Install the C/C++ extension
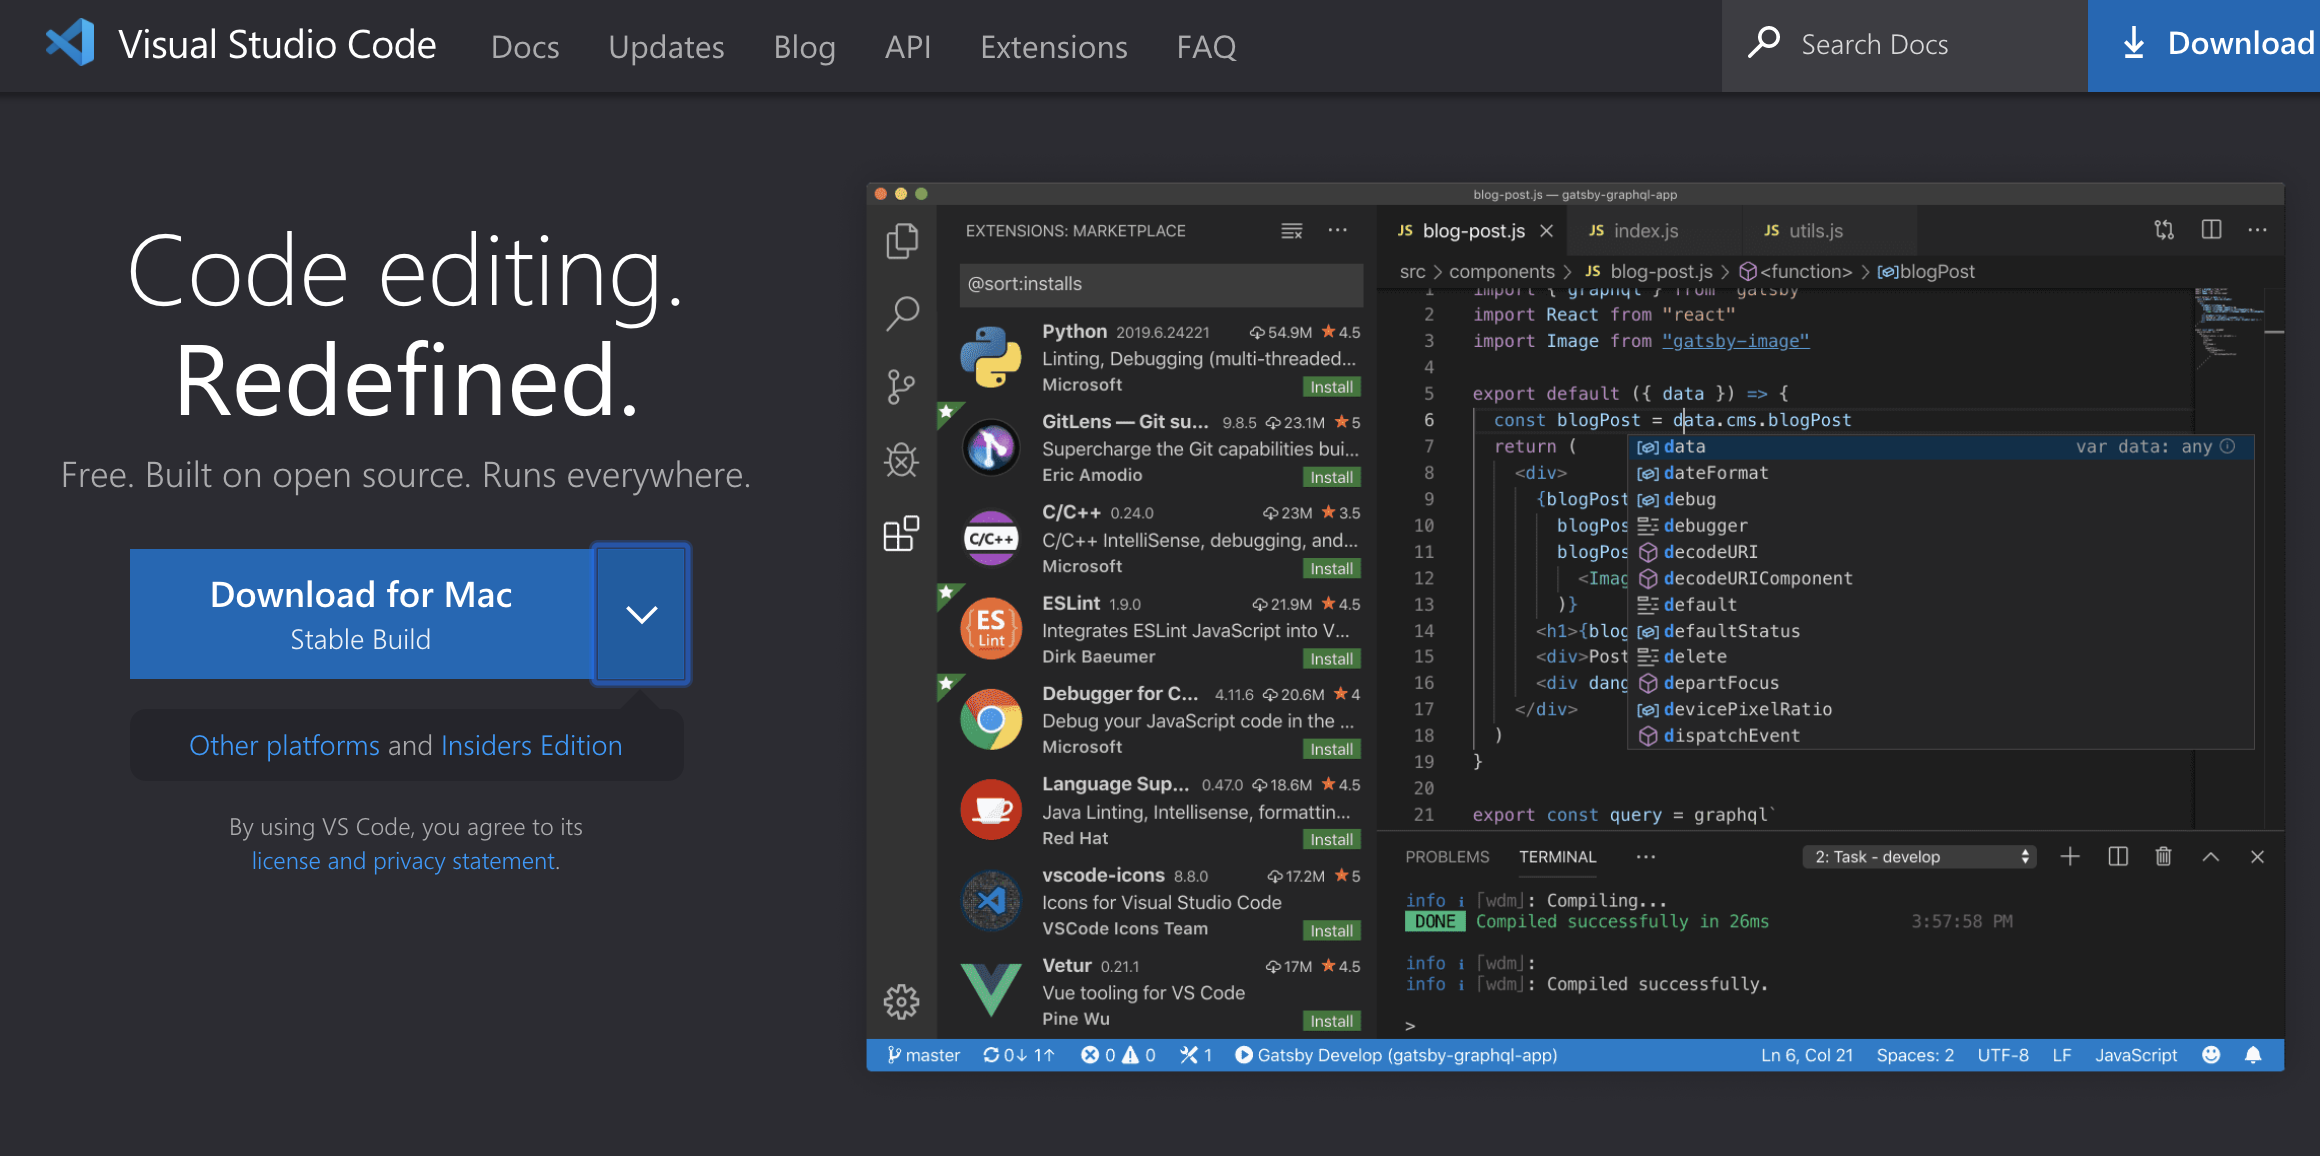 1332,568
